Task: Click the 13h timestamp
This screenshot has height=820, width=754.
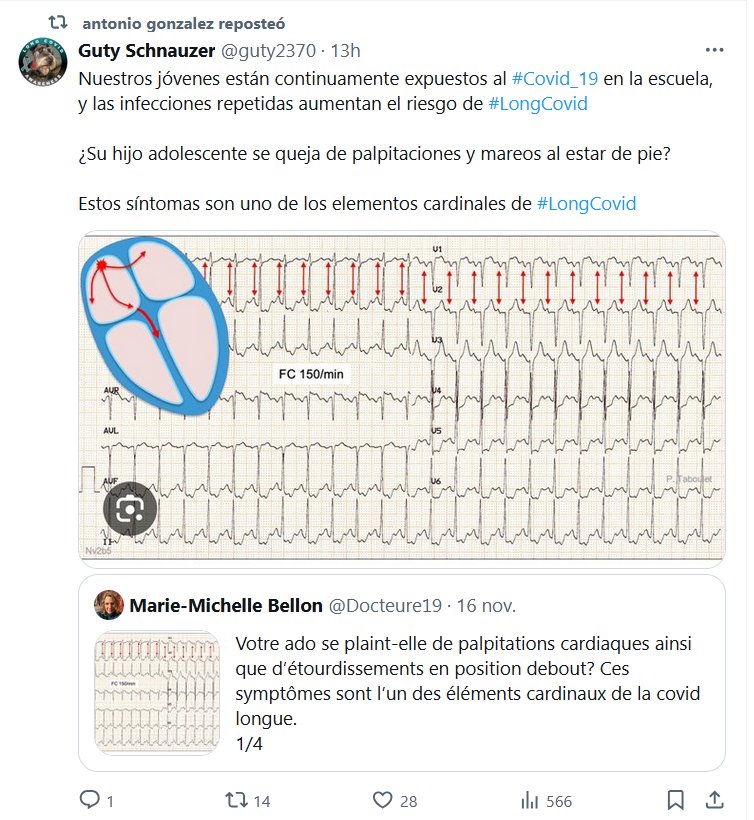Action: pyautogui.click(x=346, y=50)
